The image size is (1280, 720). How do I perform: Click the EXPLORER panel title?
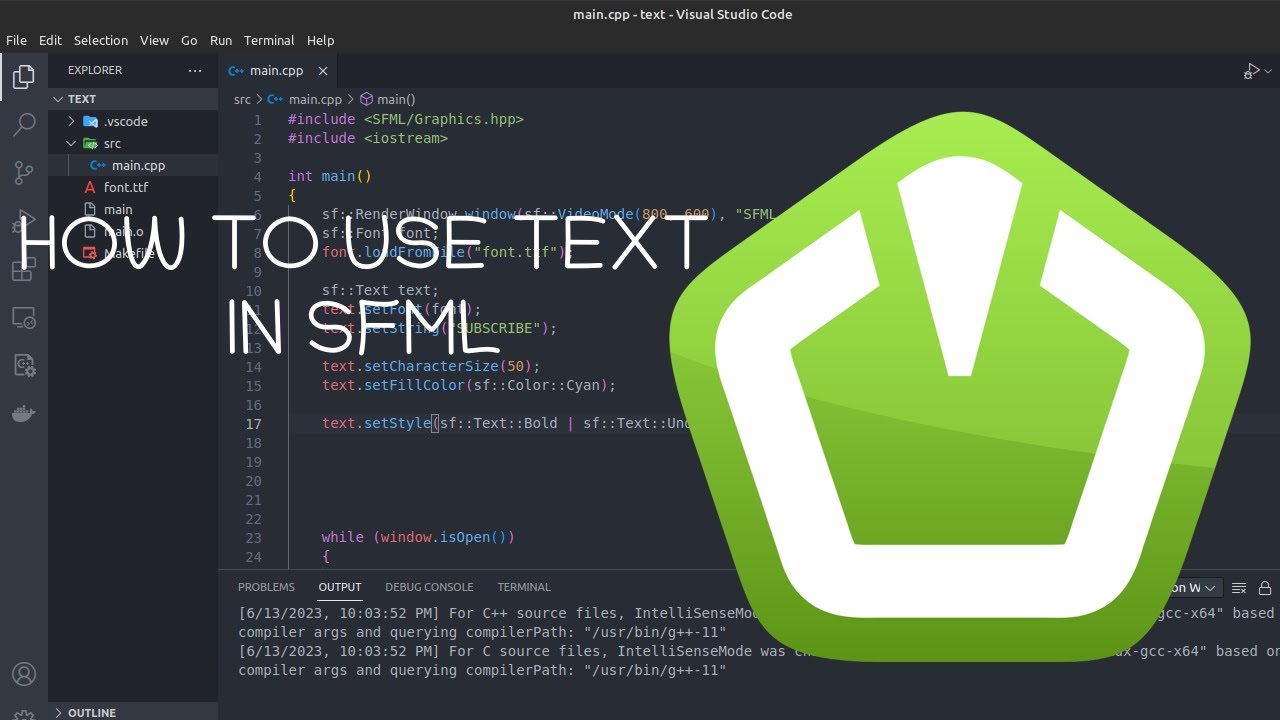pyautogui.click(x=95, y=70)
